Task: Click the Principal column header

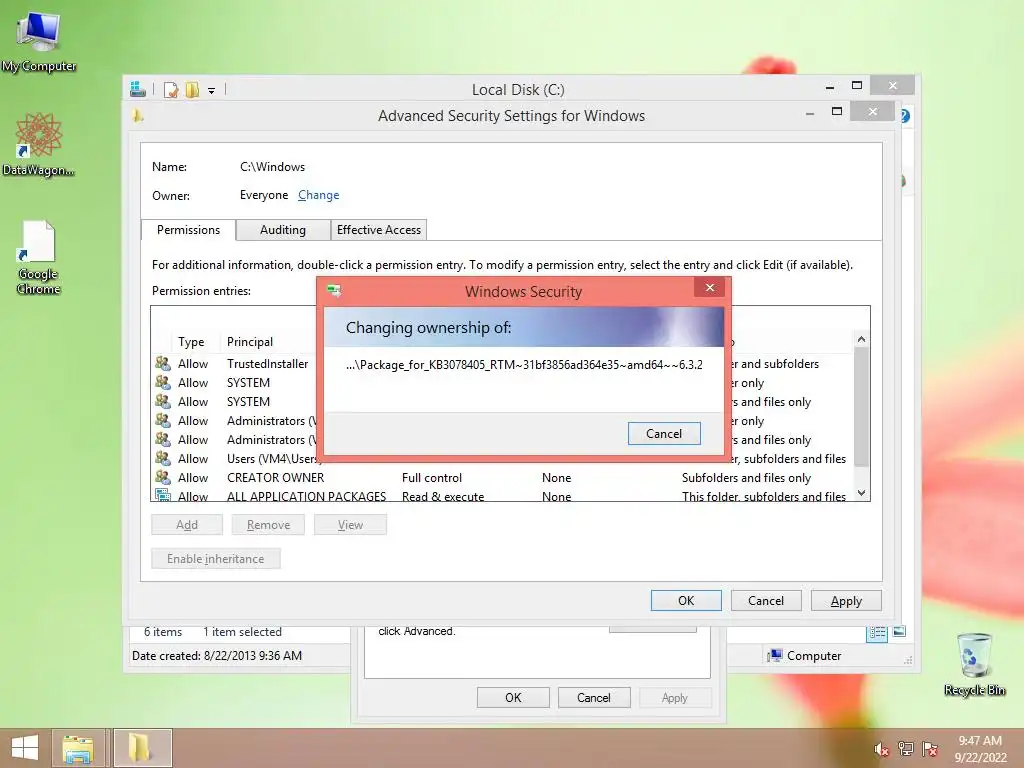Action: click(x=250, y=342)
